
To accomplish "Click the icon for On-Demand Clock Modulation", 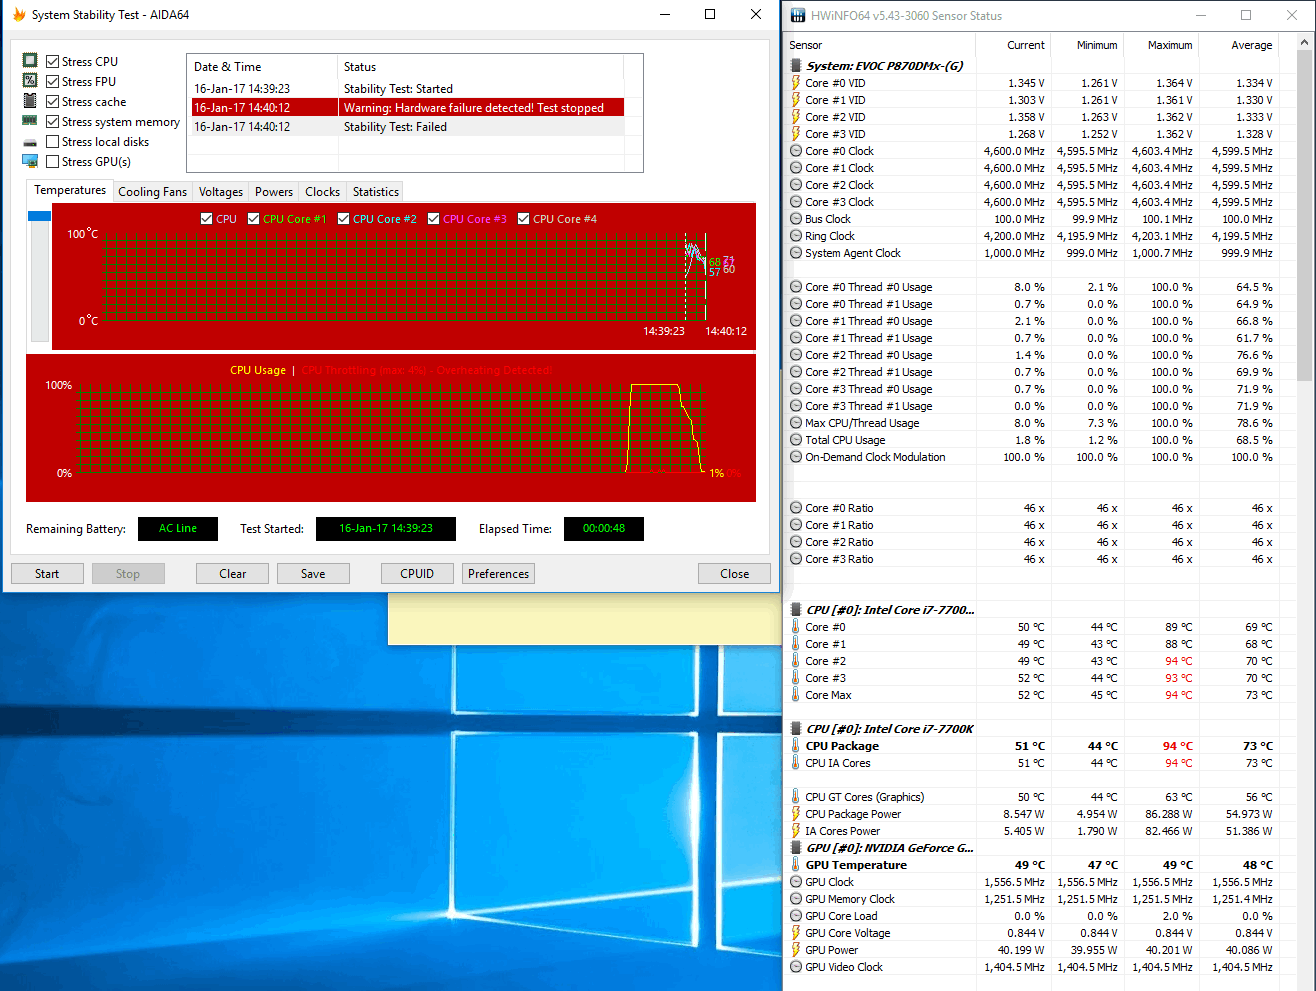I will (x=796, y=457).
